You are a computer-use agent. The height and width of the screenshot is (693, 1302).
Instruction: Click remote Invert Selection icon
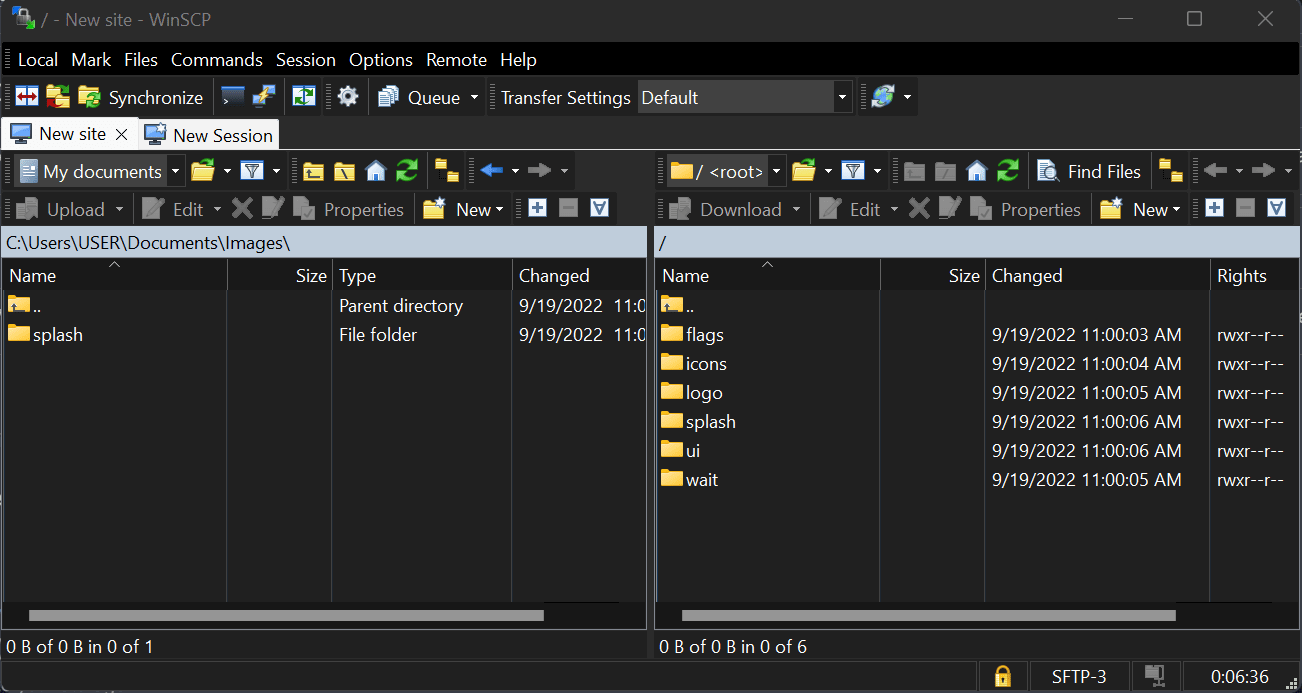pyautogui.click(x=1276, y=209)
